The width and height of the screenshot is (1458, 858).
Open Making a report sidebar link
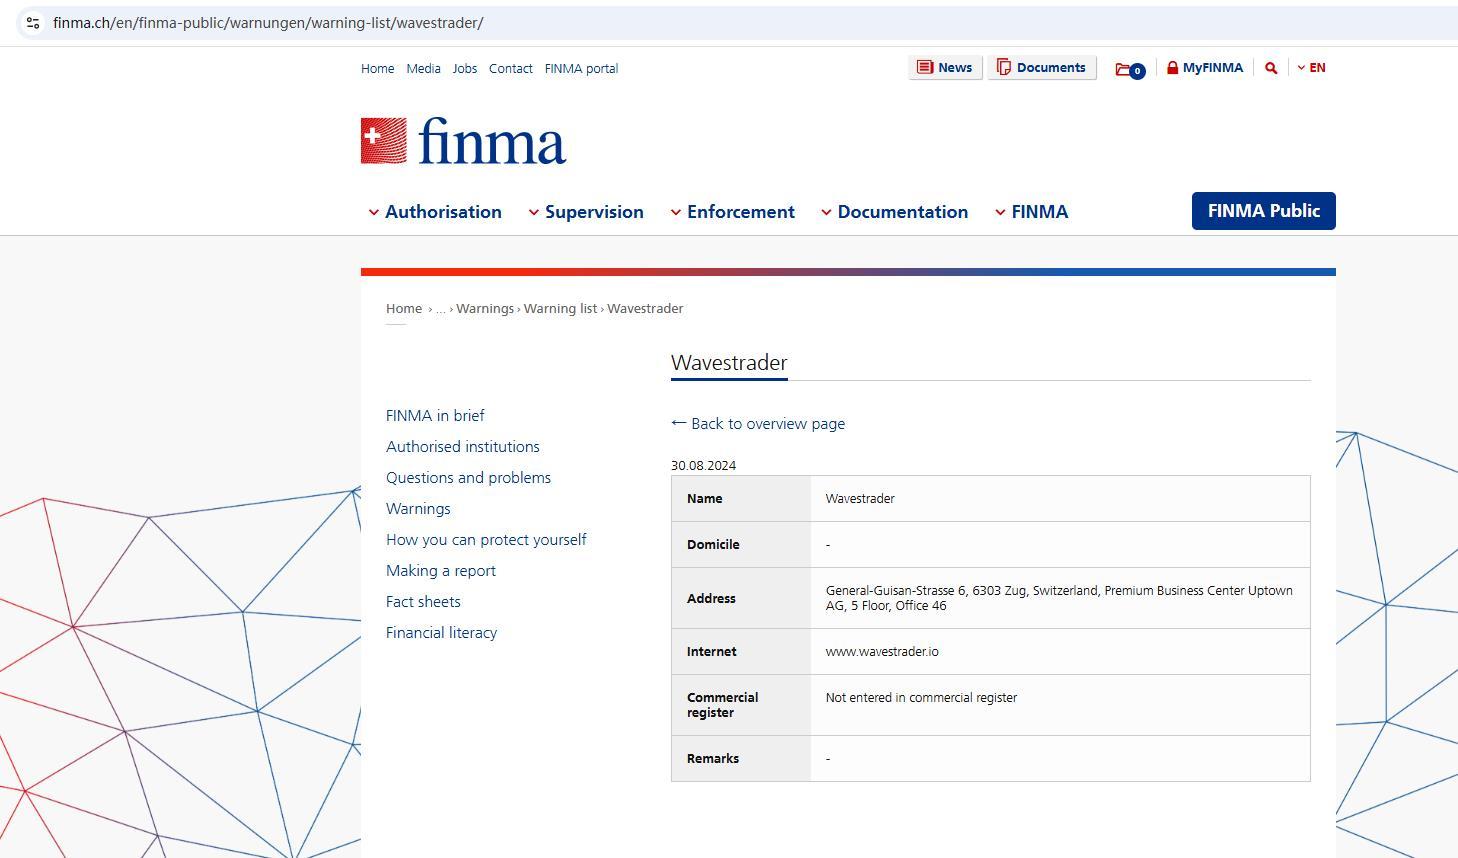pos(441,571)
